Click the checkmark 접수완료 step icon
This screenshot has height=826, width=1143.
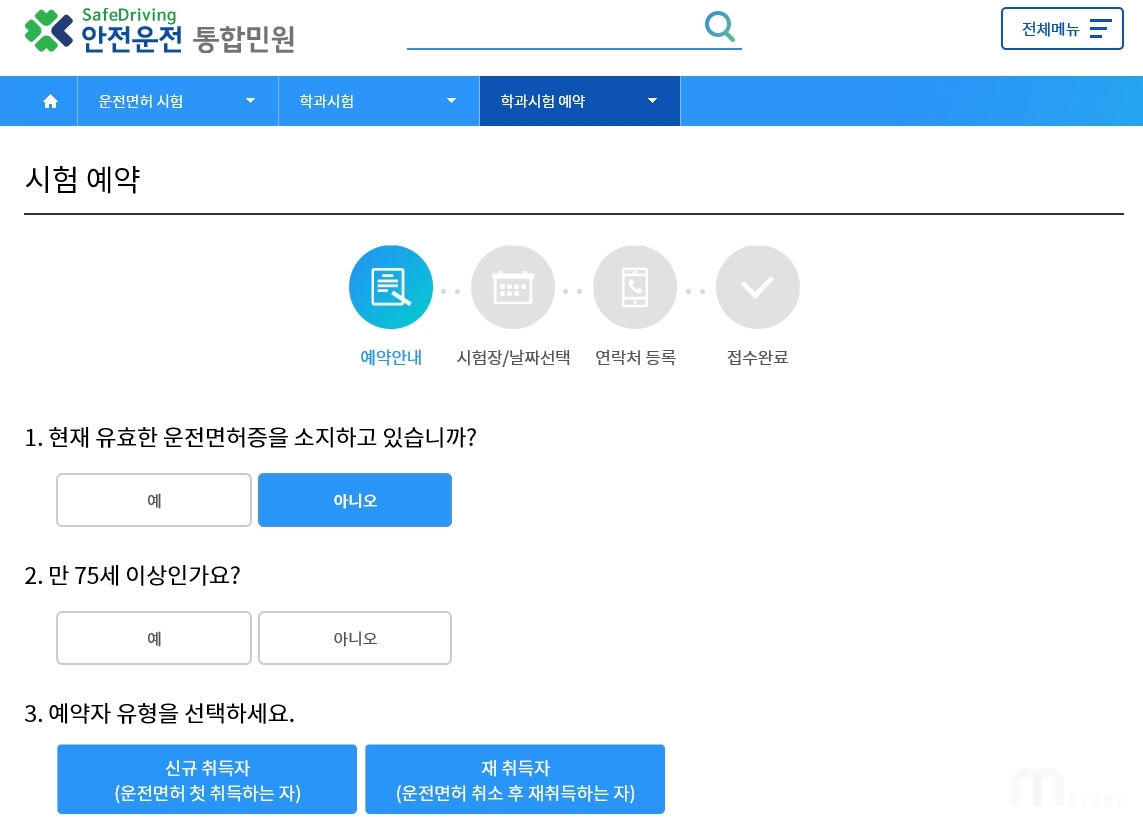[x=757, y=287]
